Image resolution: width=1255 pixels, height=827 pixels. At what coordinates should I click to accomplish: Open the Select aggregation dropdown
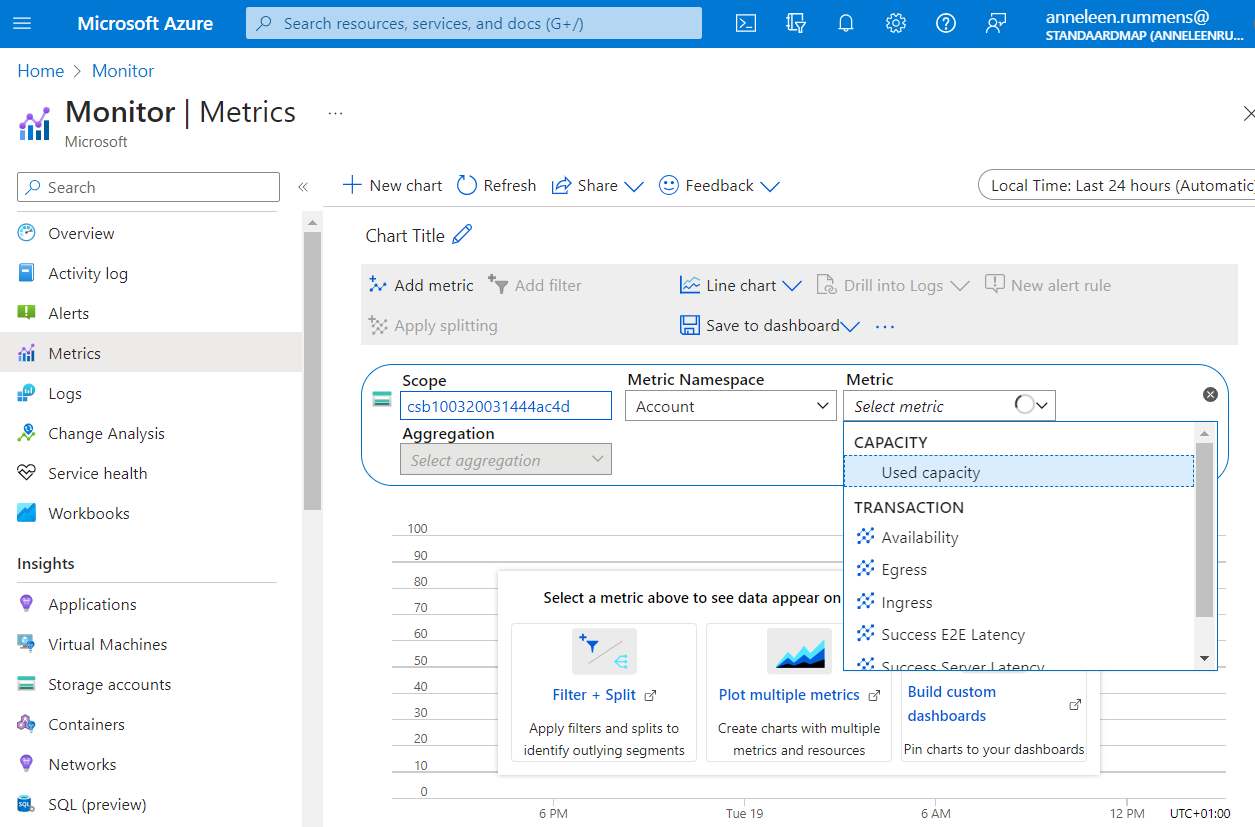[506, 460]
